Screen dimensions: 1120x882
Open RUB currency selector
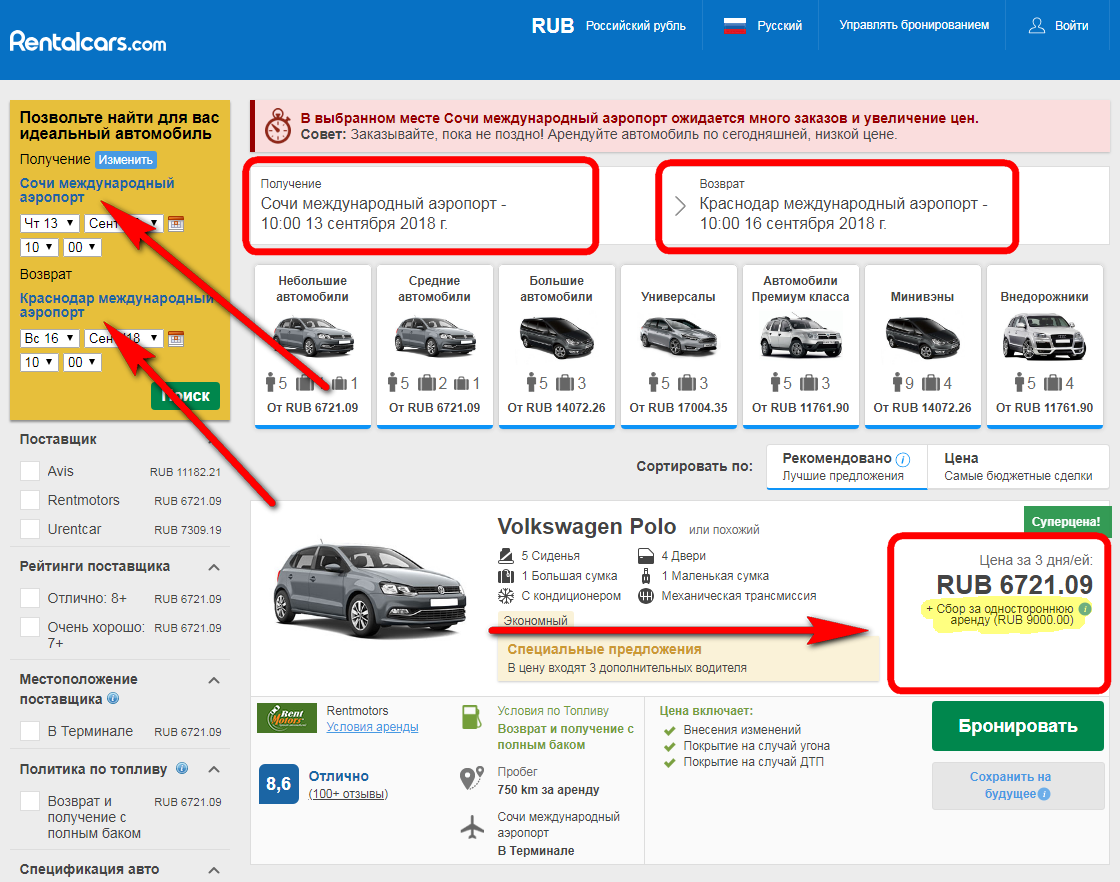pyautogui.click(x=608, y=26)
